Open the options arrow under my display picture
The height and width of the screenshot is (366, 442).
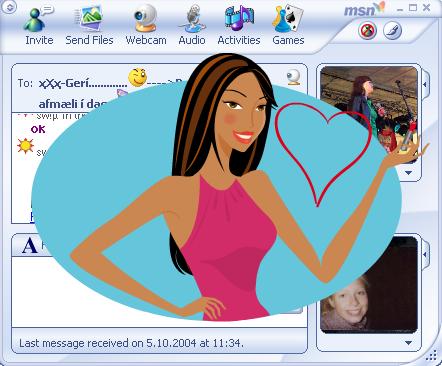408,342
